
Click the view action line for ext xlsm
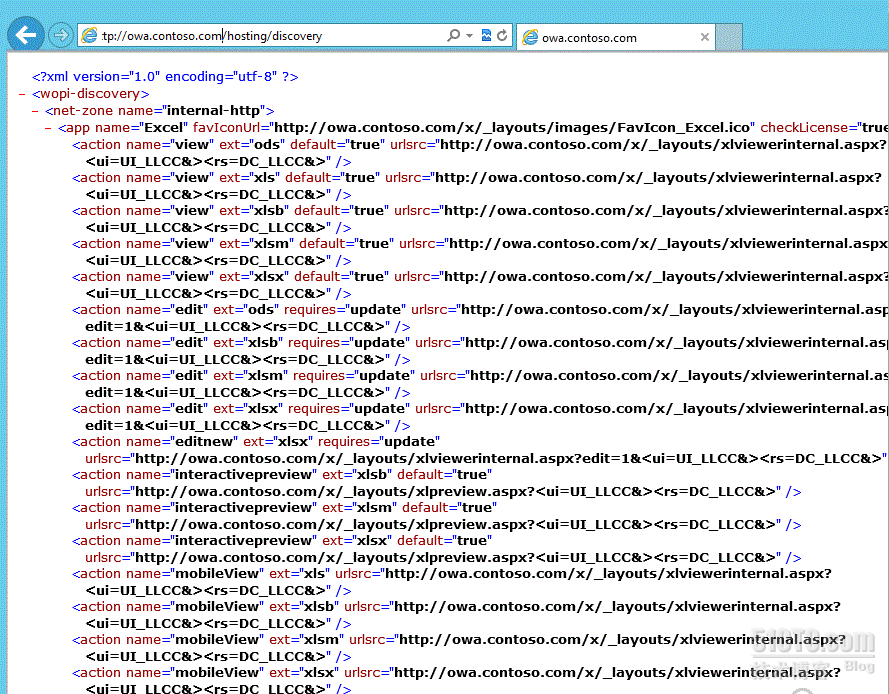click(480, 243)
